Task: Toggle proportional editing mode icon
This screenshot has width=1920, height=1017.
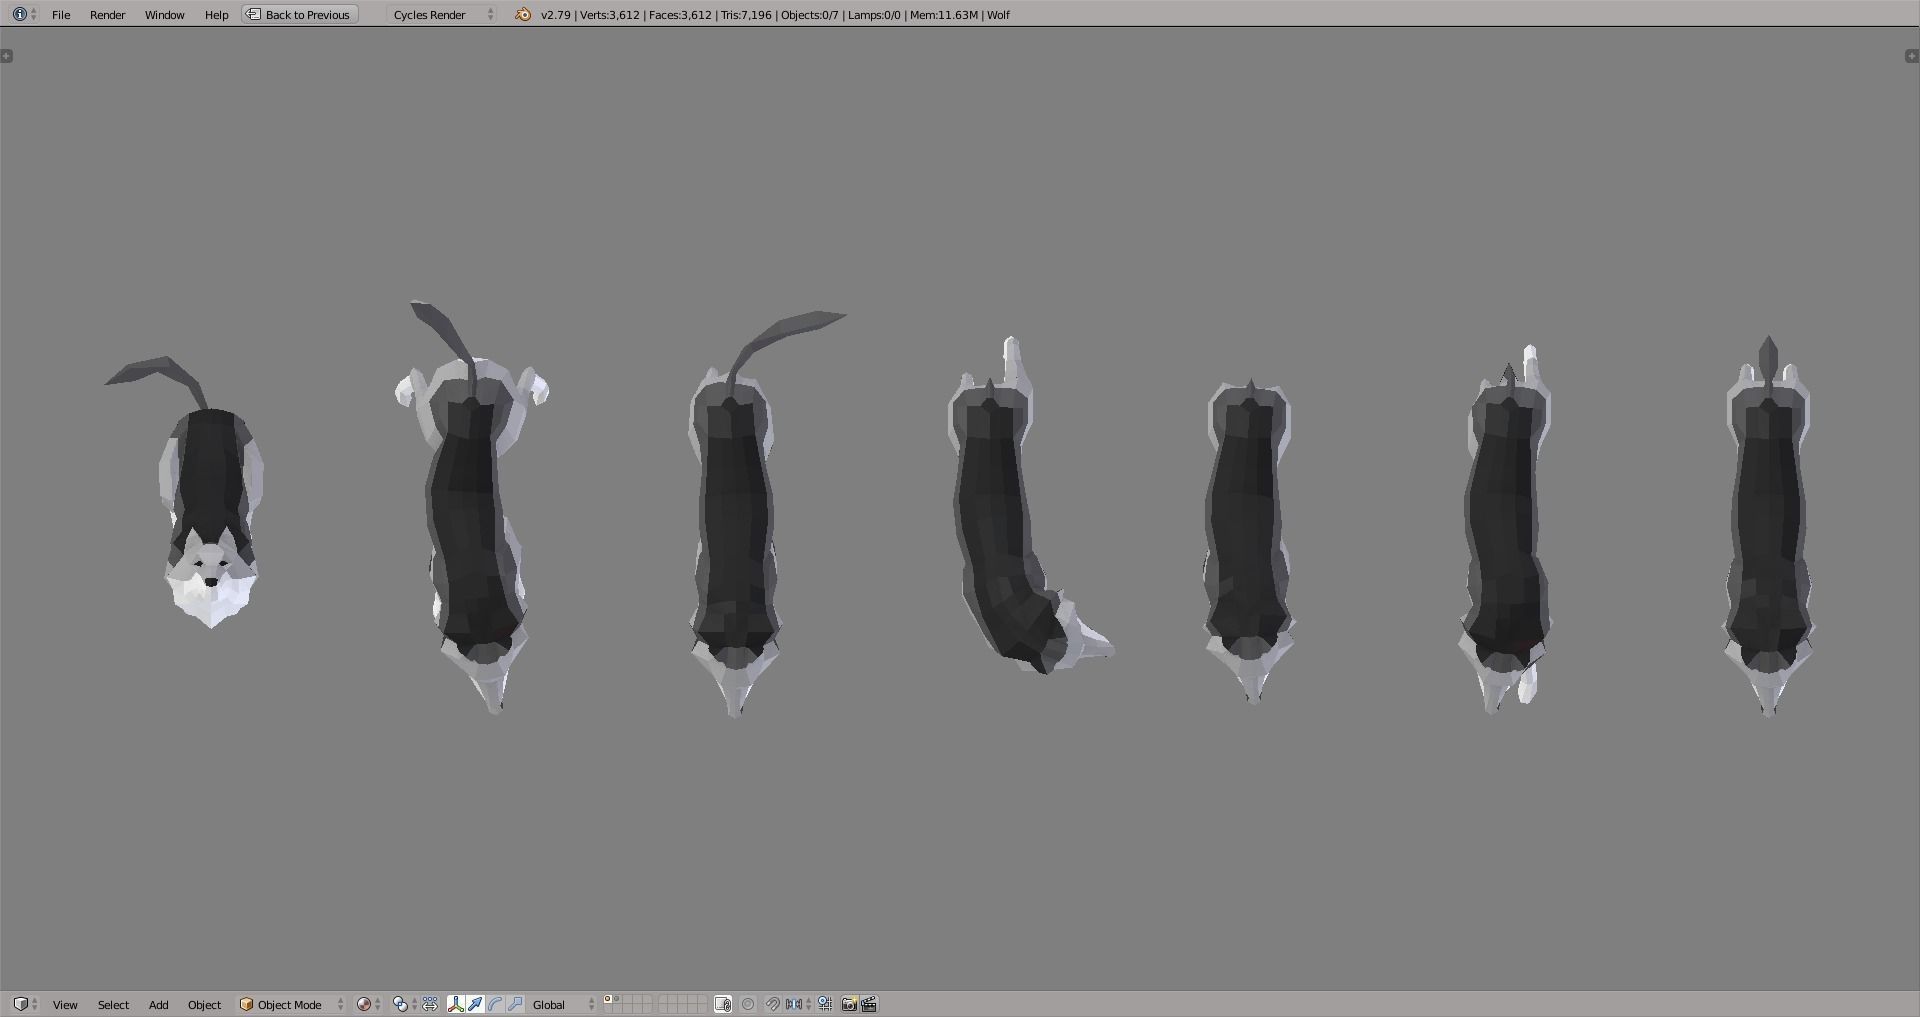Action: coord(748,1004)
